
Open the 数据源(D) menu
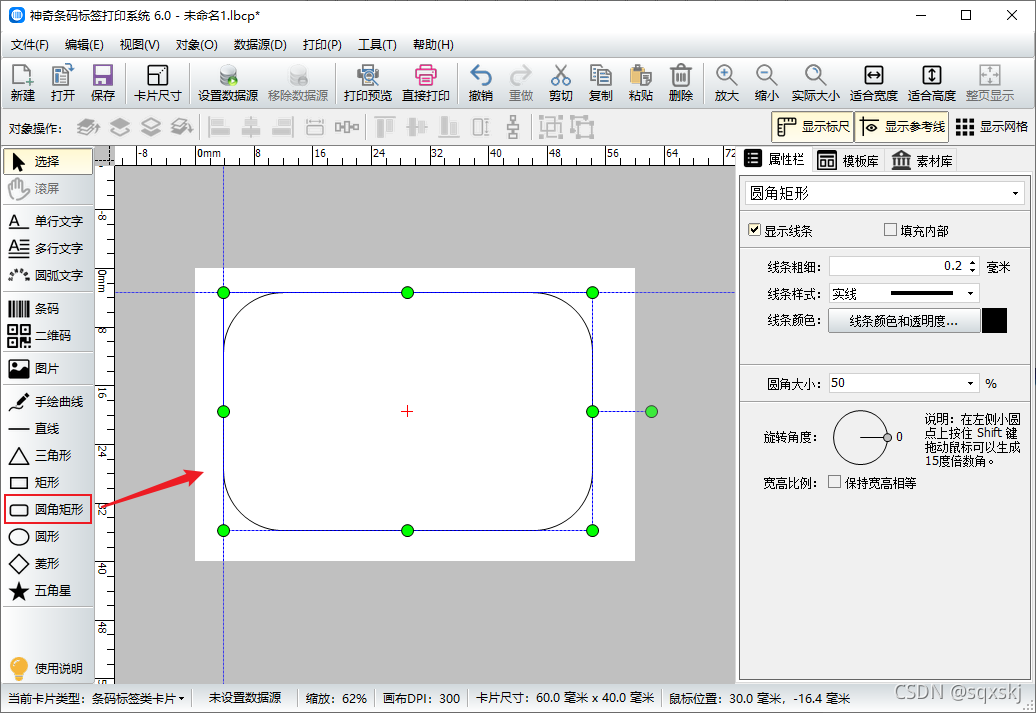tap(260, 44)
